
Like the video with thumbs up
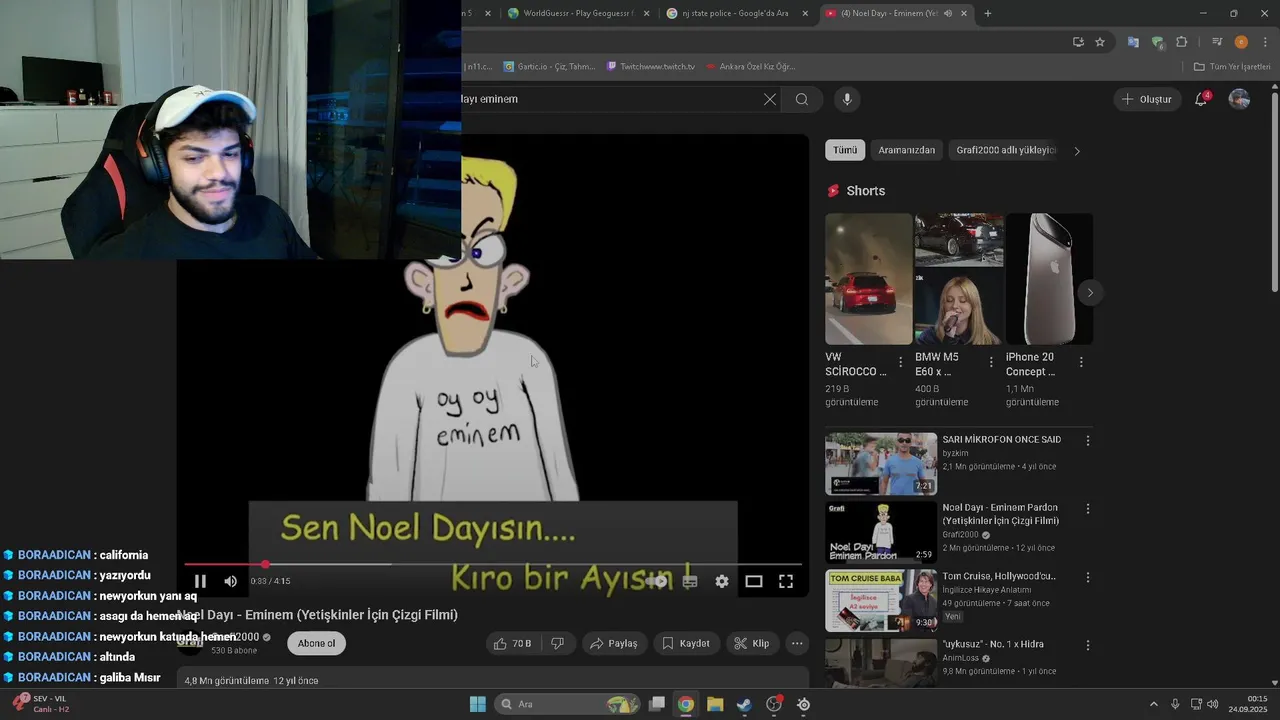[512, 643]
